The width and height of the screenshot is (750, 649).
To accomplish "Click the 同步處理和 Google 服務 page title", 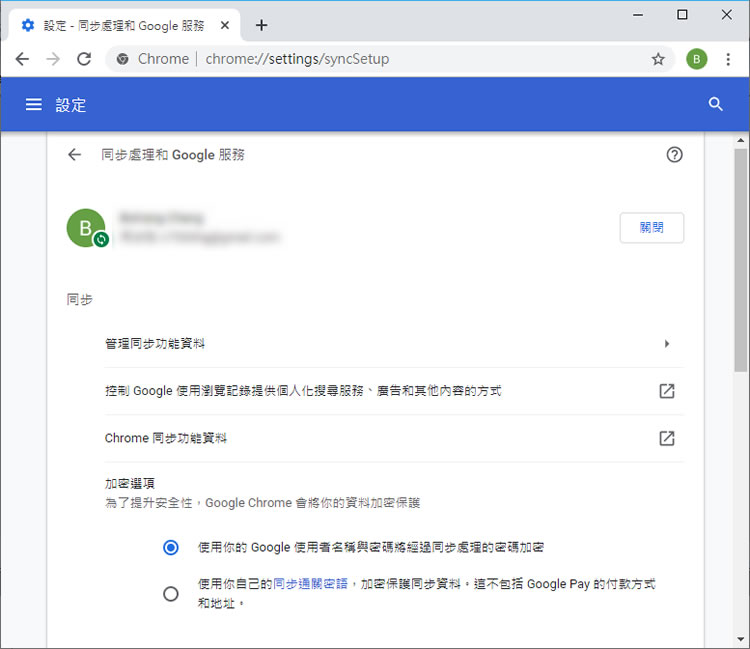I will click(x=173, y=154).
